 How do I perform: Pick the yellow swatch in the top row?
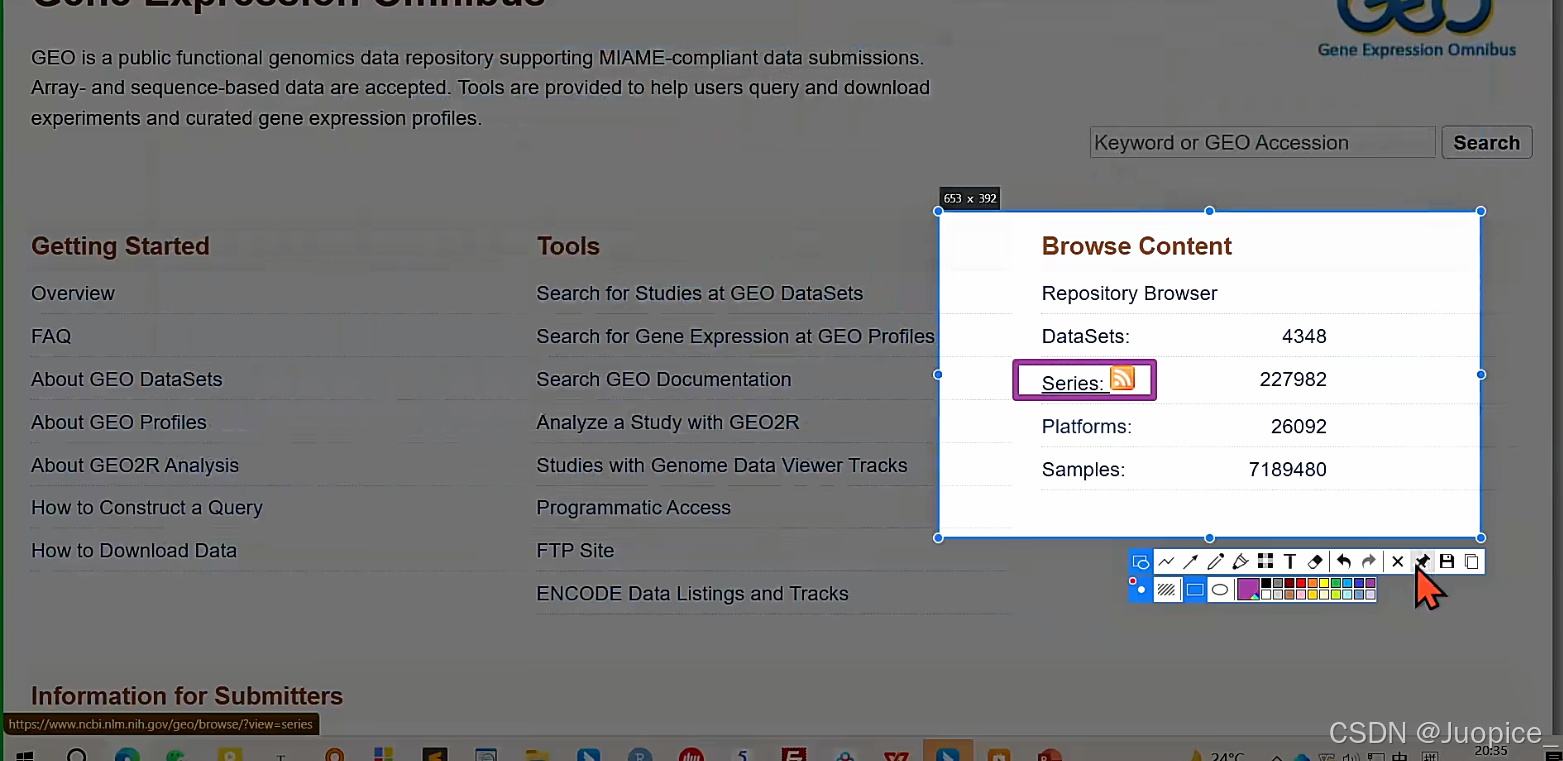1324,583
